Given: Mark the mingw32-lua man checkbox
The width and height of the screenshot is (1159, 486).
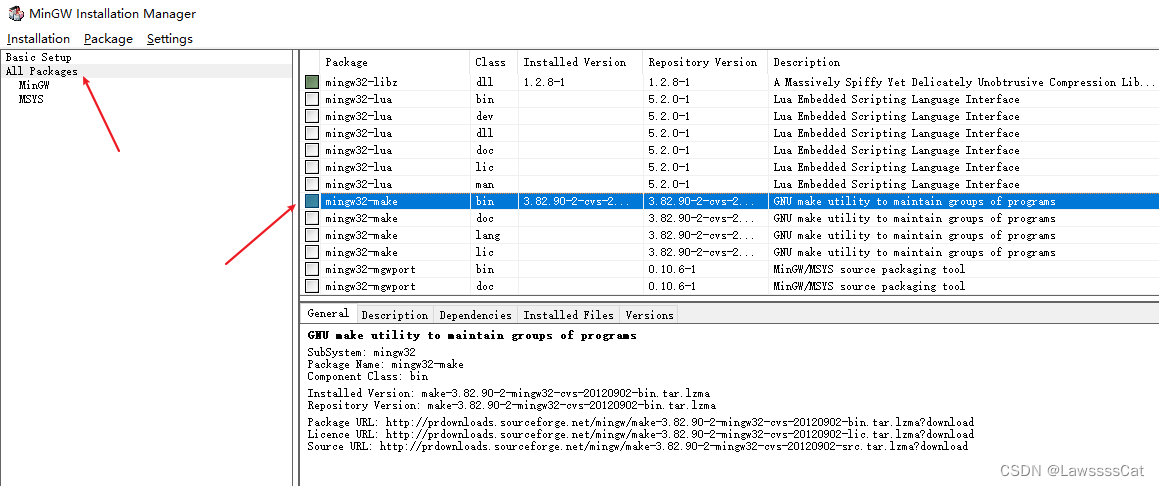Looking at the screenshot, I should [312, 184].
